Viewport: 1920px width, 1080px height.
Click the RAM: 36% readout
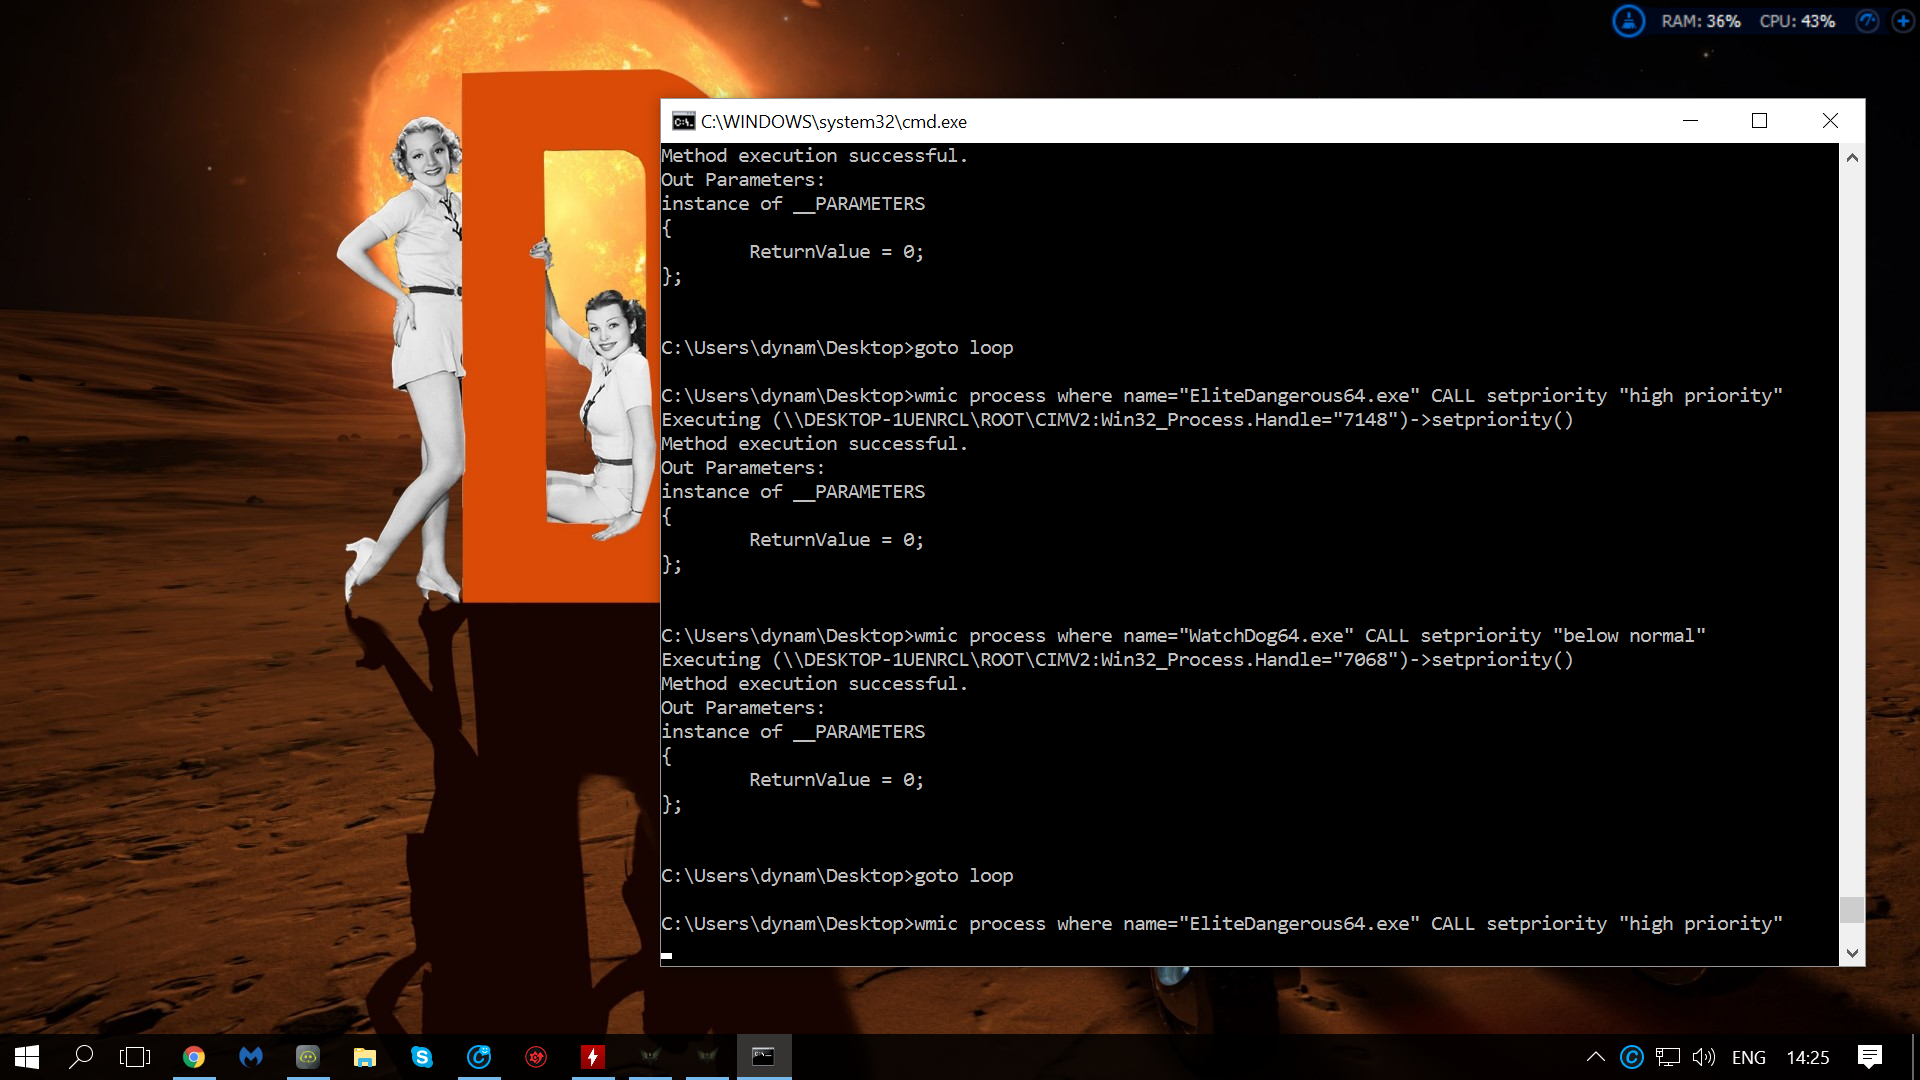pos(1701,21)
